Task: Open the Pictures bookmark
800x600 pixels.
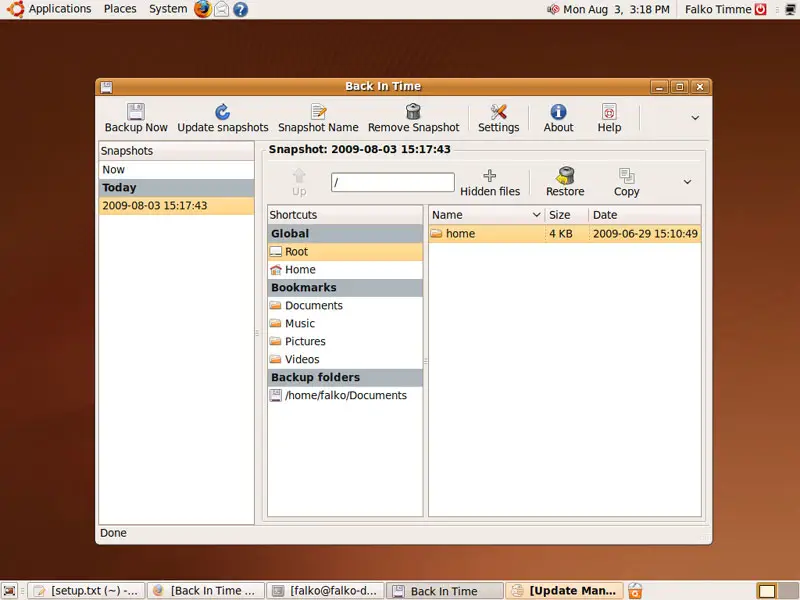Action: pos(345,341)
